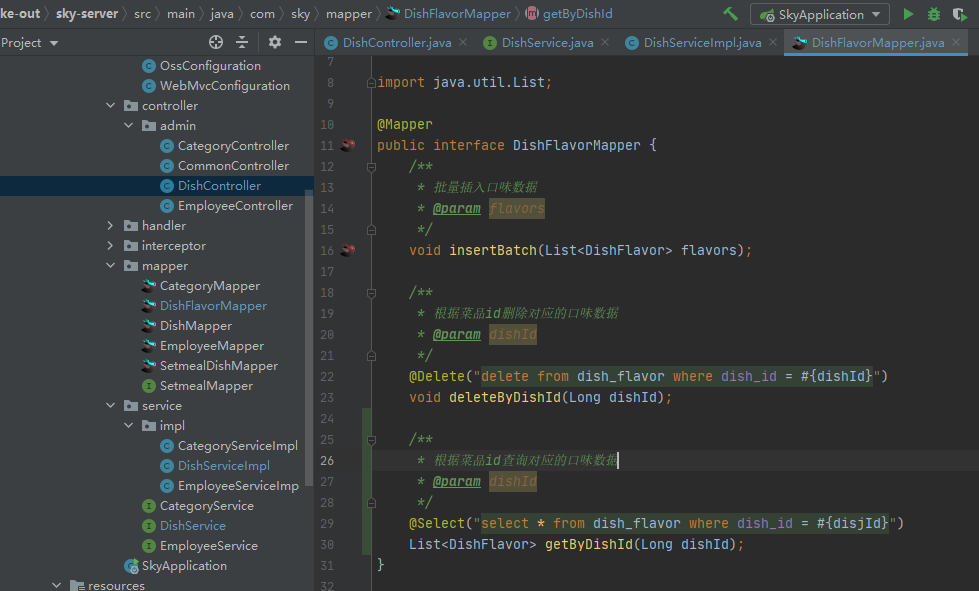Start debugging with the bug icon
This screenshot has height=591, width=979.
pyautogui.click(x=934, y=14)
